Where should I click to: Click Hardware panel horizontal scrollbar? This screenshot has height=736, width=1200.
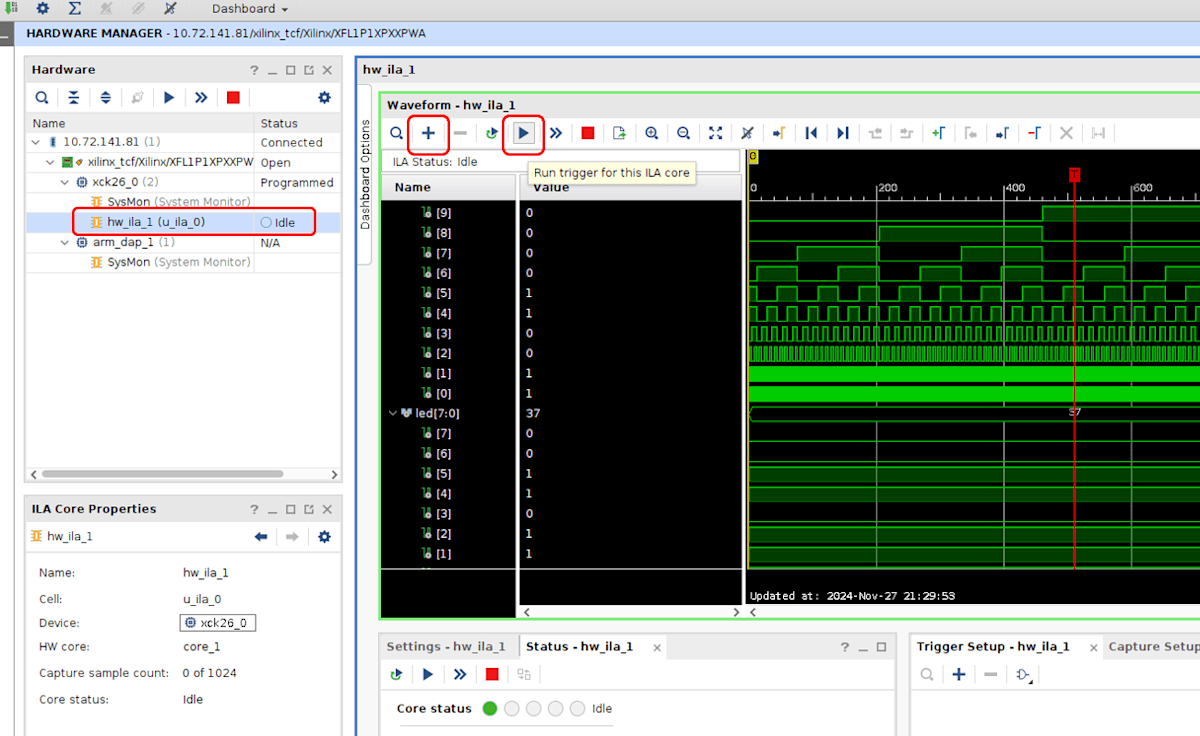click(x=160, y=475)
